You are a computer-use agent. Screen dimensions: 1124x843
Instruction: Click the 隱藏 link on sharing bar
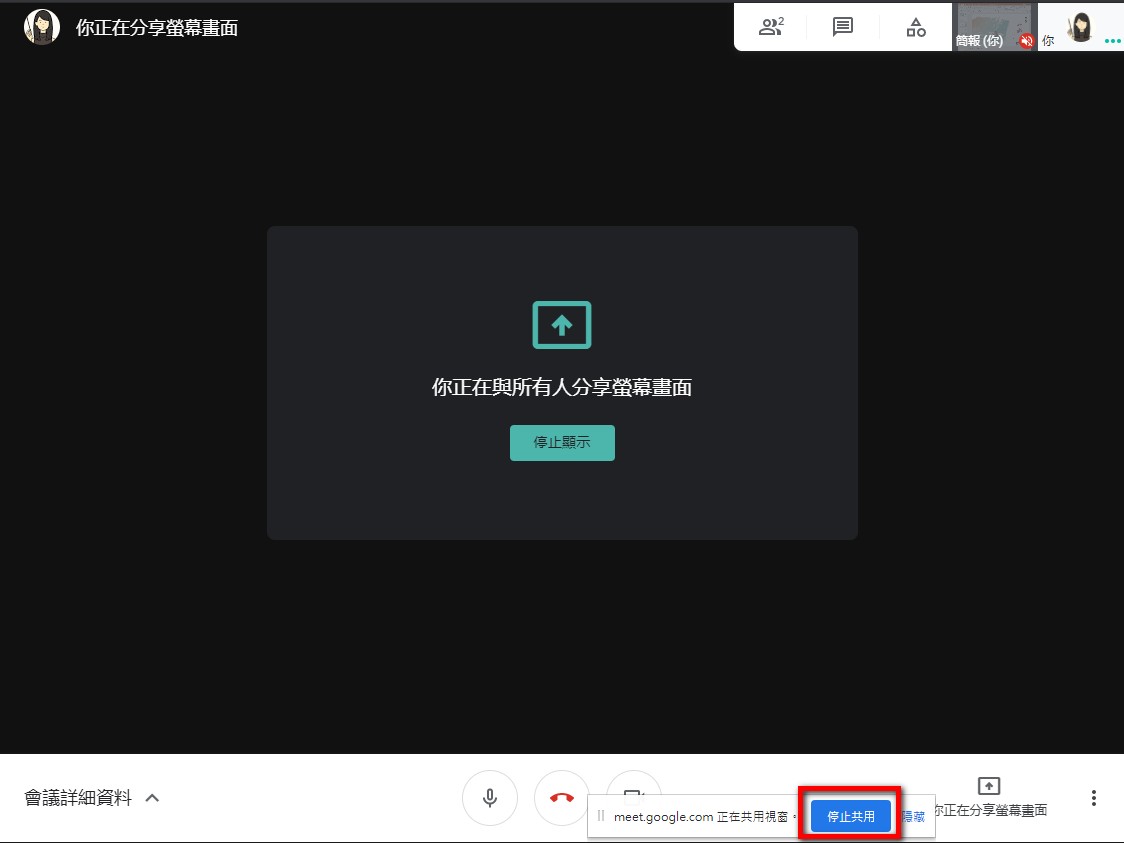[x=914, y=816]
